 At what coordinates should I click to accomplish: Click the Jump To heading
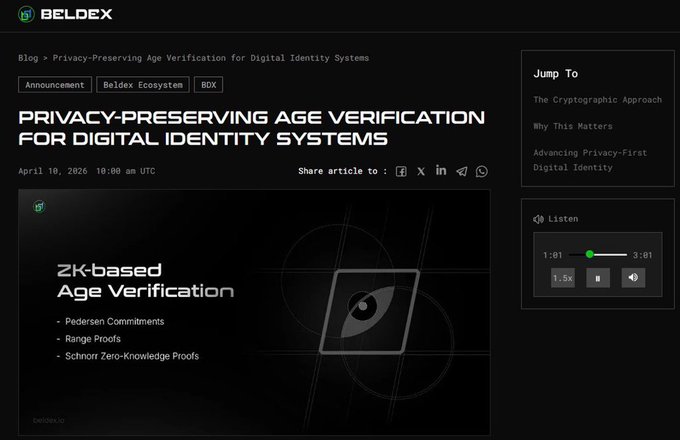coord(556,74)
